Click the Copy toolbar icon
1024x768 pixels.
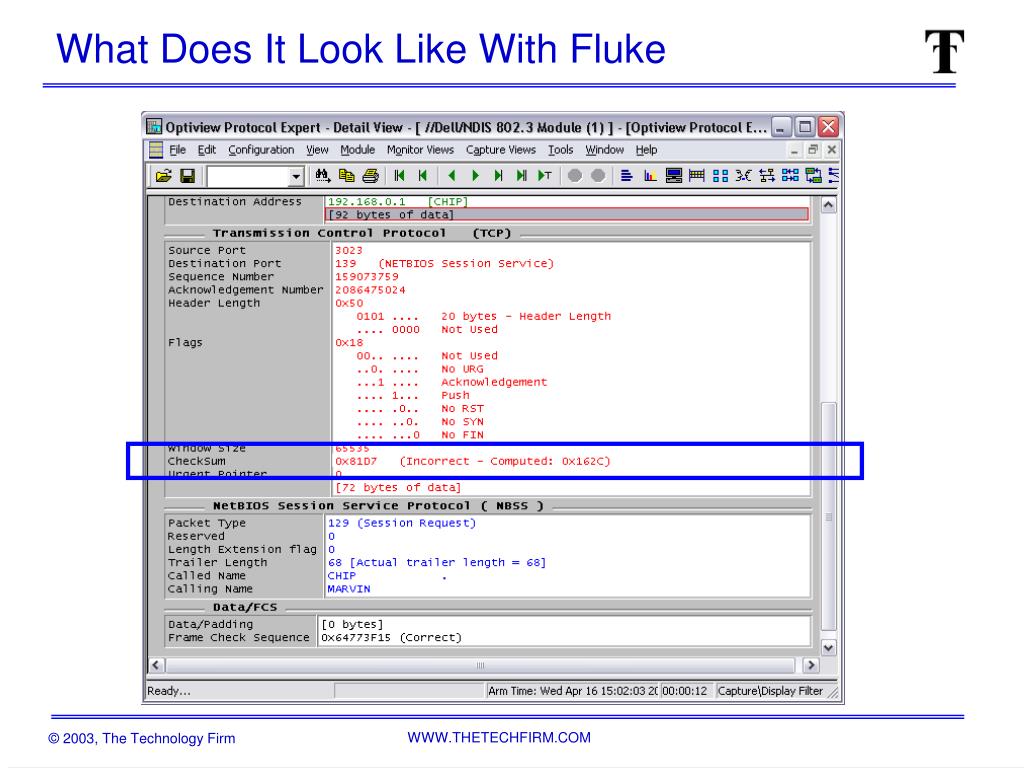tap(347, 176)
